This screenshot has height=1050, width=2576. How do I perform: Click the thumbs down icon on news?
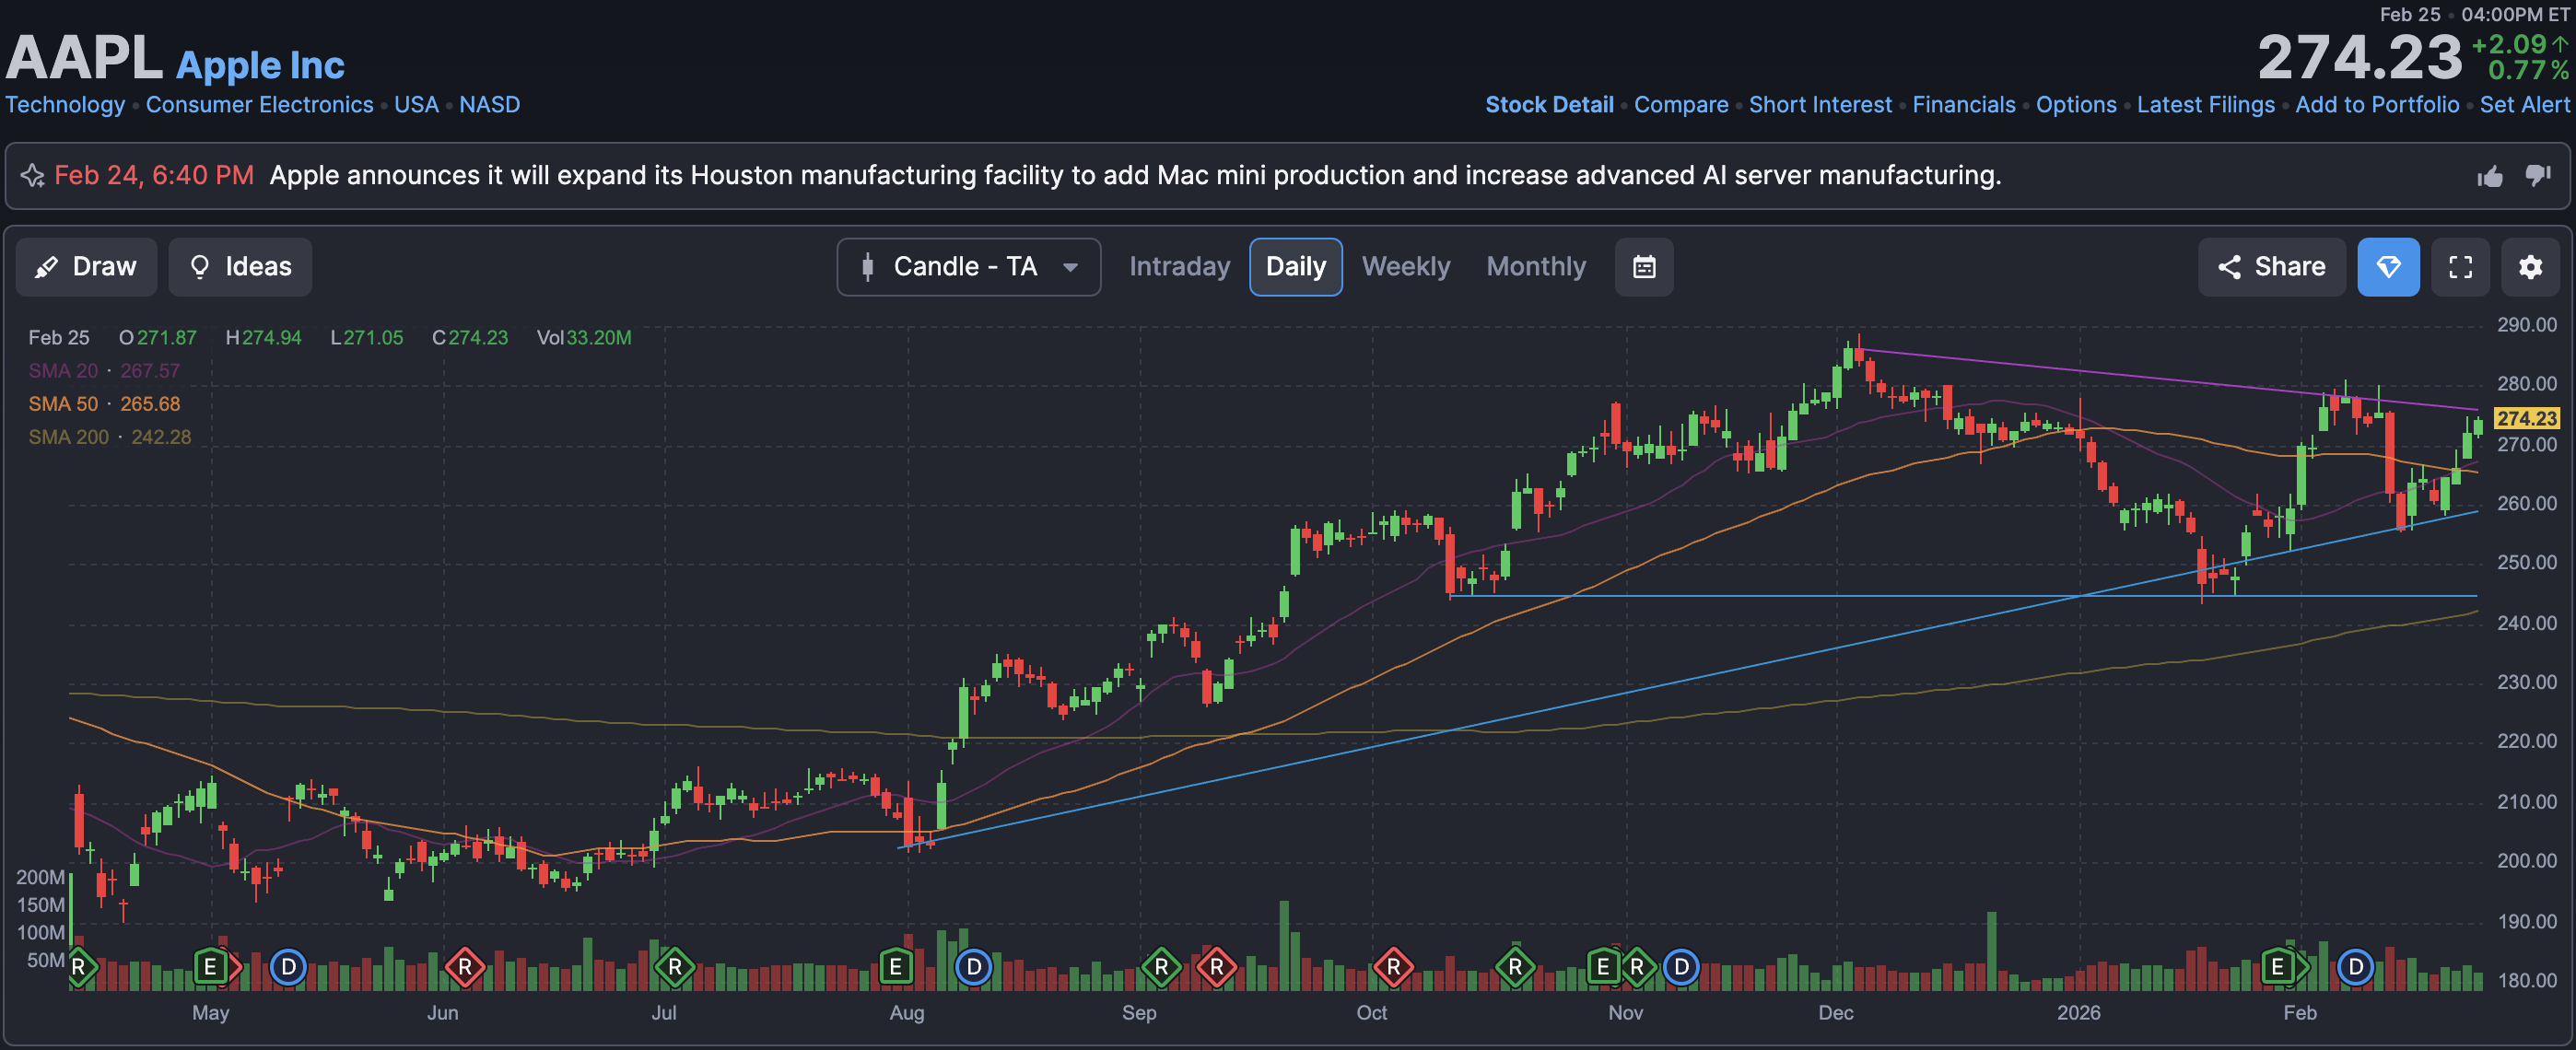coord(2537,175)
